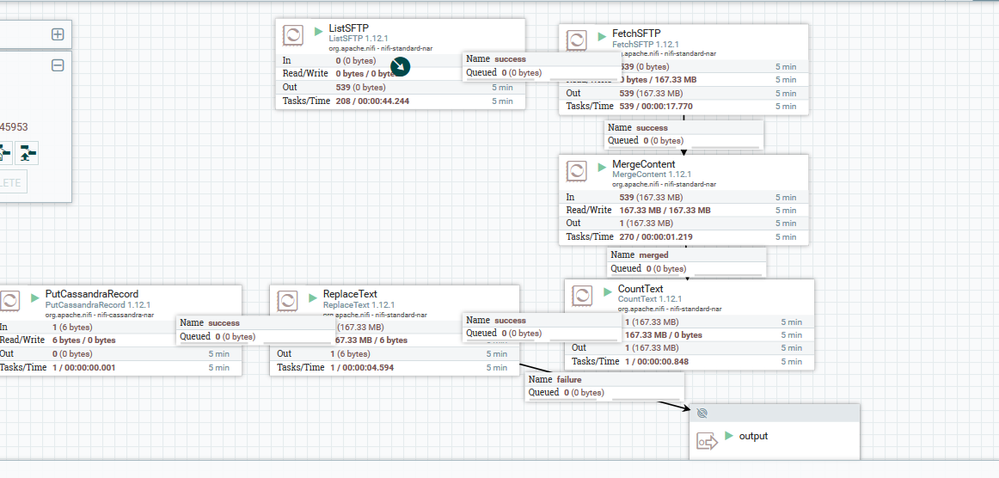The image size is (999, 478).
Task: Click the success connection below FetchSFTP
Action: [x=684, y=134]
